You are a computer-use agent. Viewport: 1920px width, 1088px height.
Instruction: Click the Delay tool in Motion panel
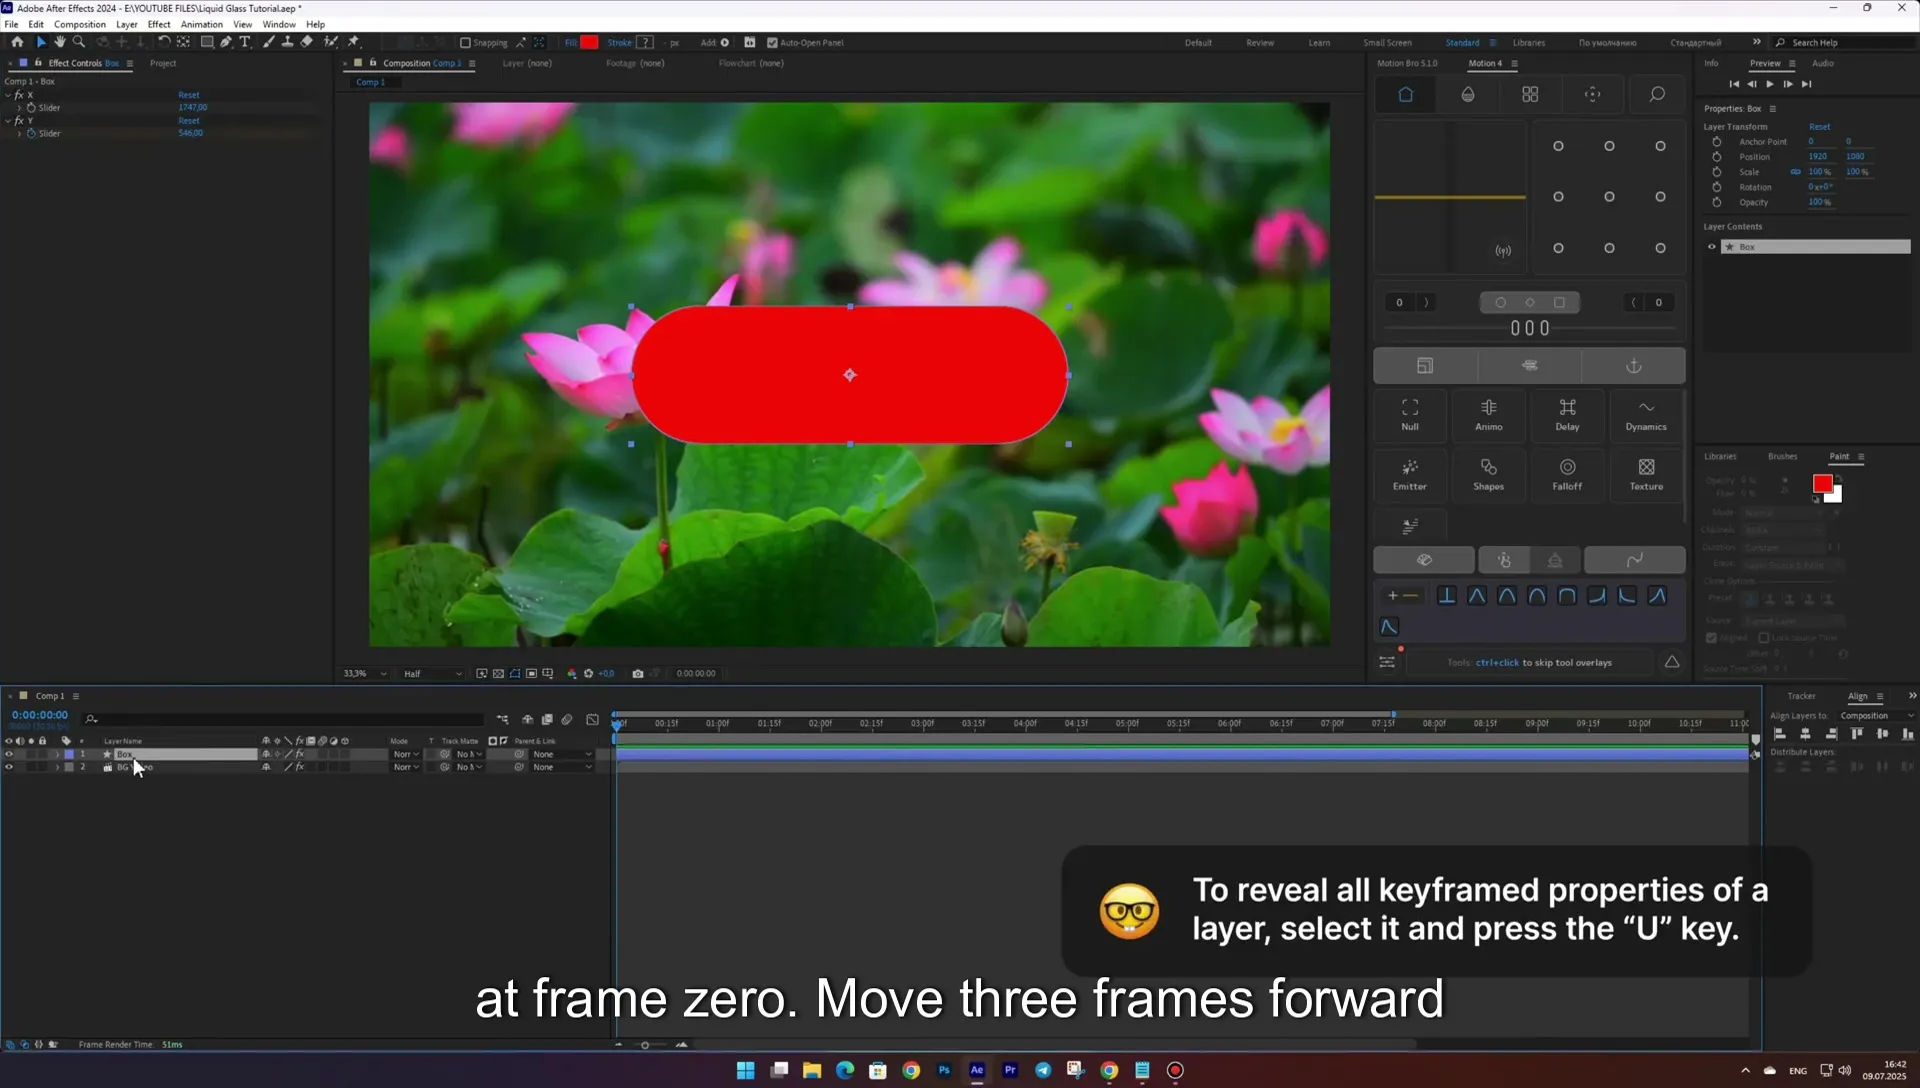pos(1567,414)
